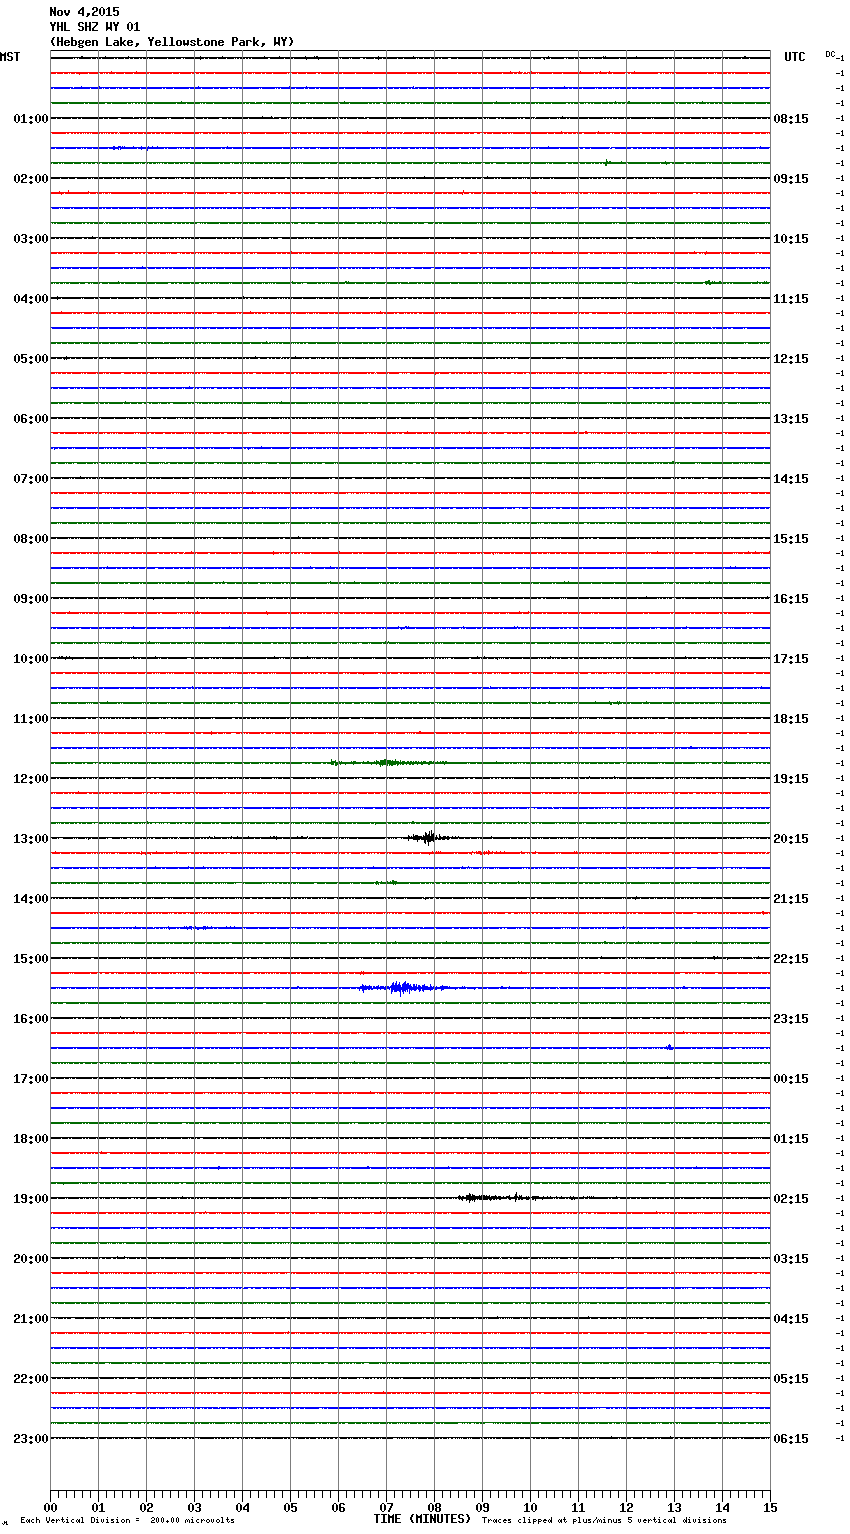Select the "12:00" MST row label
Image resolution: width=850 pixels, height=1534 pixels.
click(x=31, y=779)
